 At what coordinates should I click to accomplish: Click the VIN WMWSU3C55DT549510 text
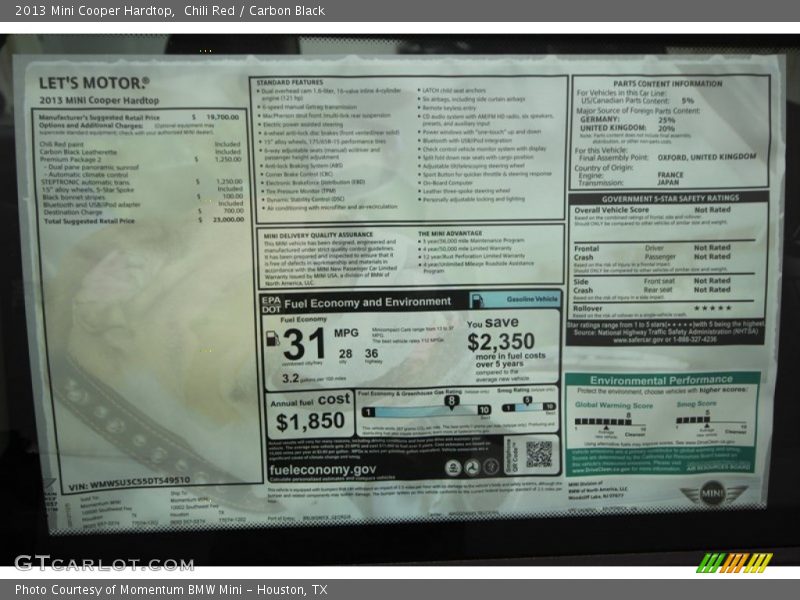129,483
